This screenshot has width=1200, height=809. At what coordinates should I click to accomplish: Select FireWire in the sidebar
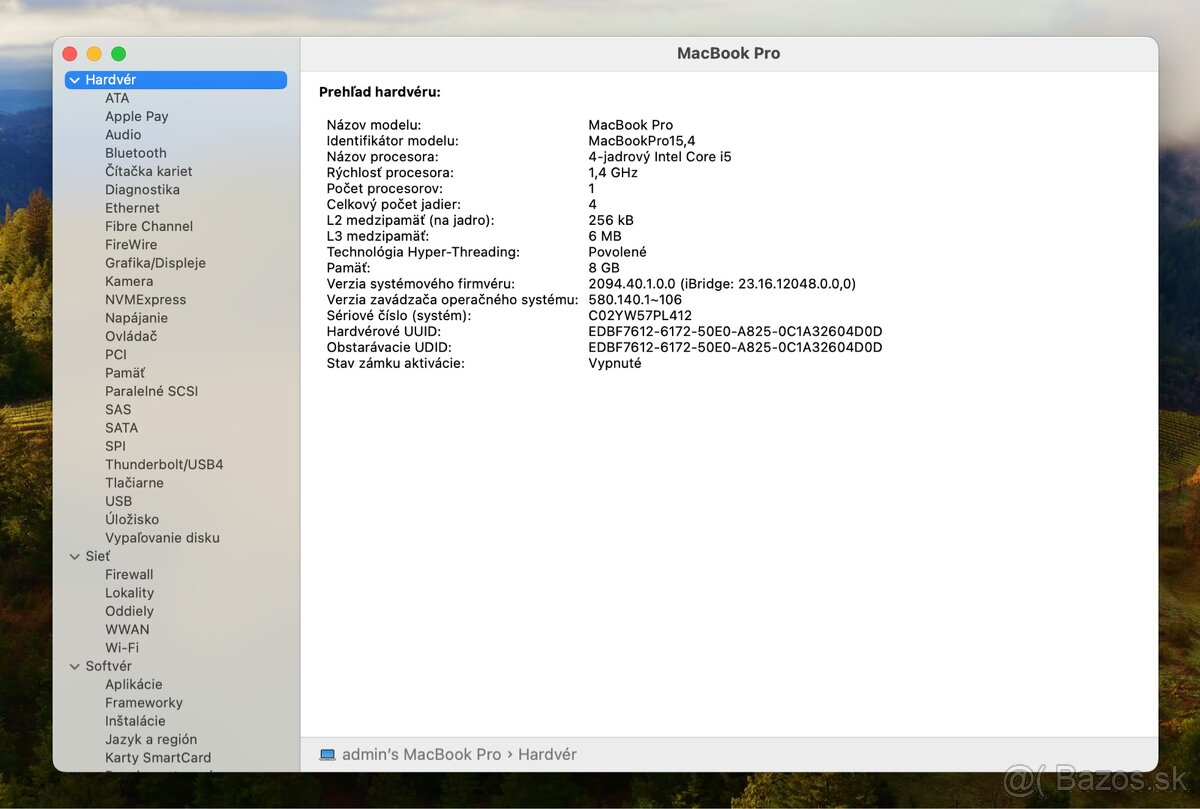point(131,245)
